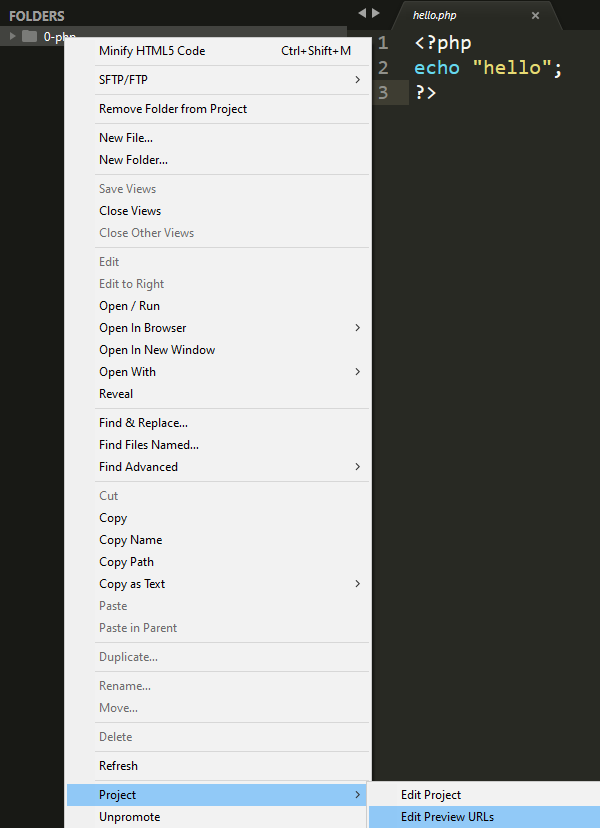Viewport: 600px width, 828px height.
Task: Click Refresh in the context menu
Action: (118, 766)
